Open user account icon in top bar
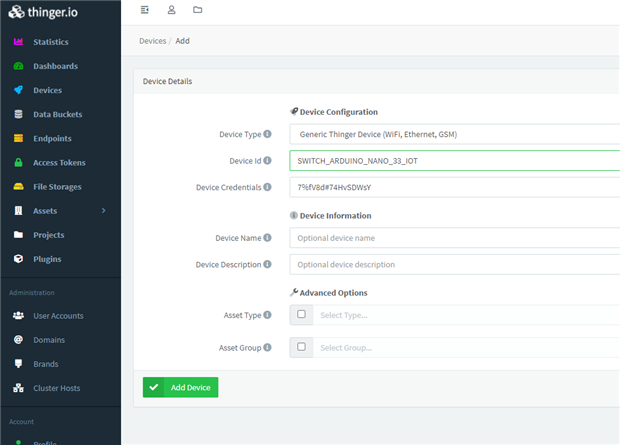 point(171,10)
